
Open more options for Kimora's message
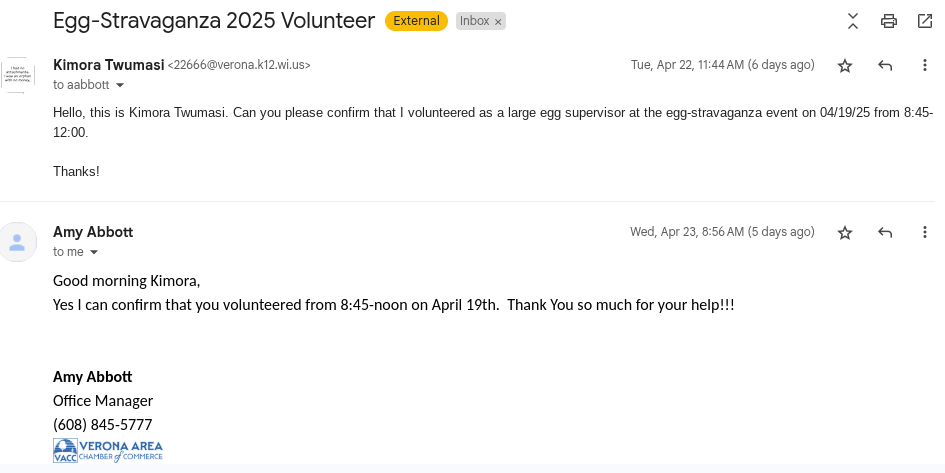click(x=925, y=65)
